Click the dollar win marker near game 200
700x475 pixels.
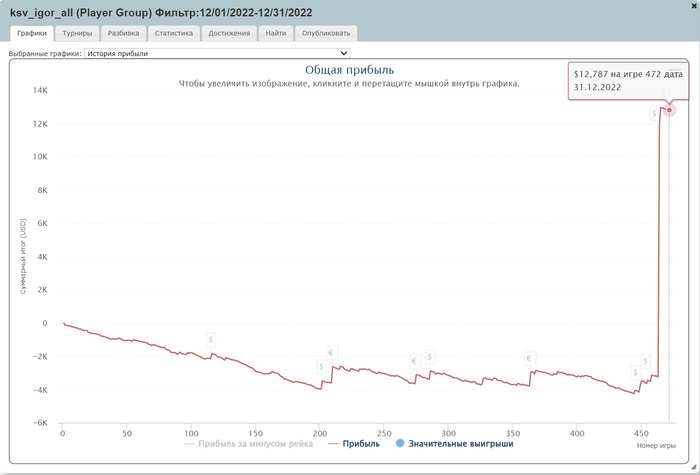321,367
